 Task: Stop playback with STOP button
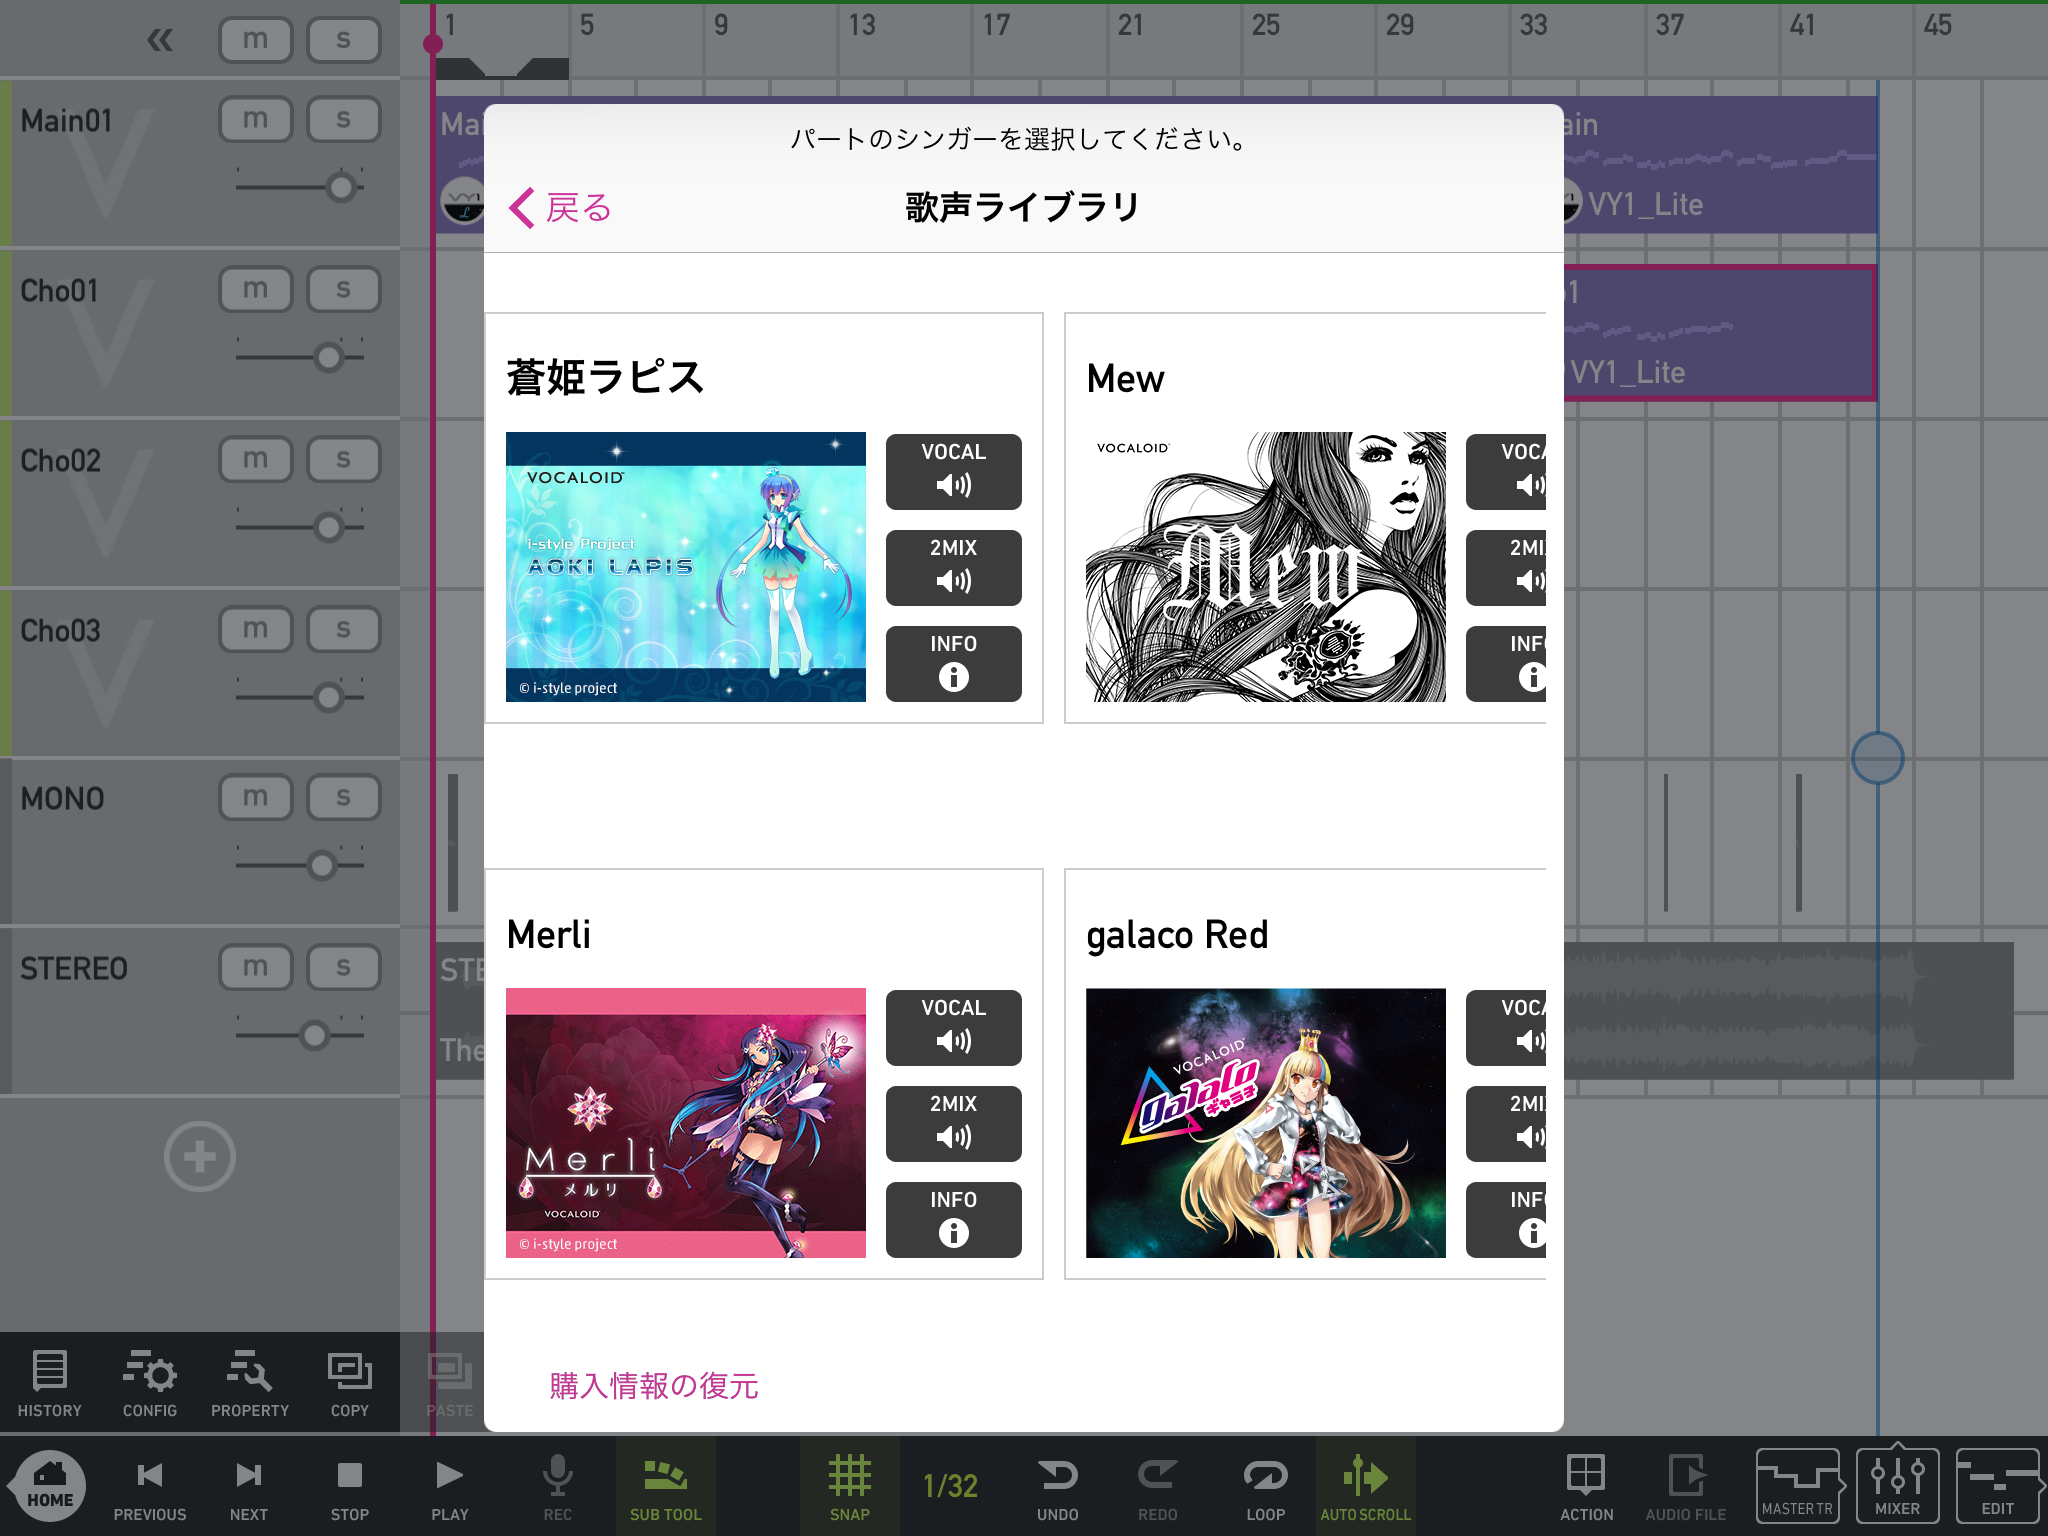click(350, 1488)
